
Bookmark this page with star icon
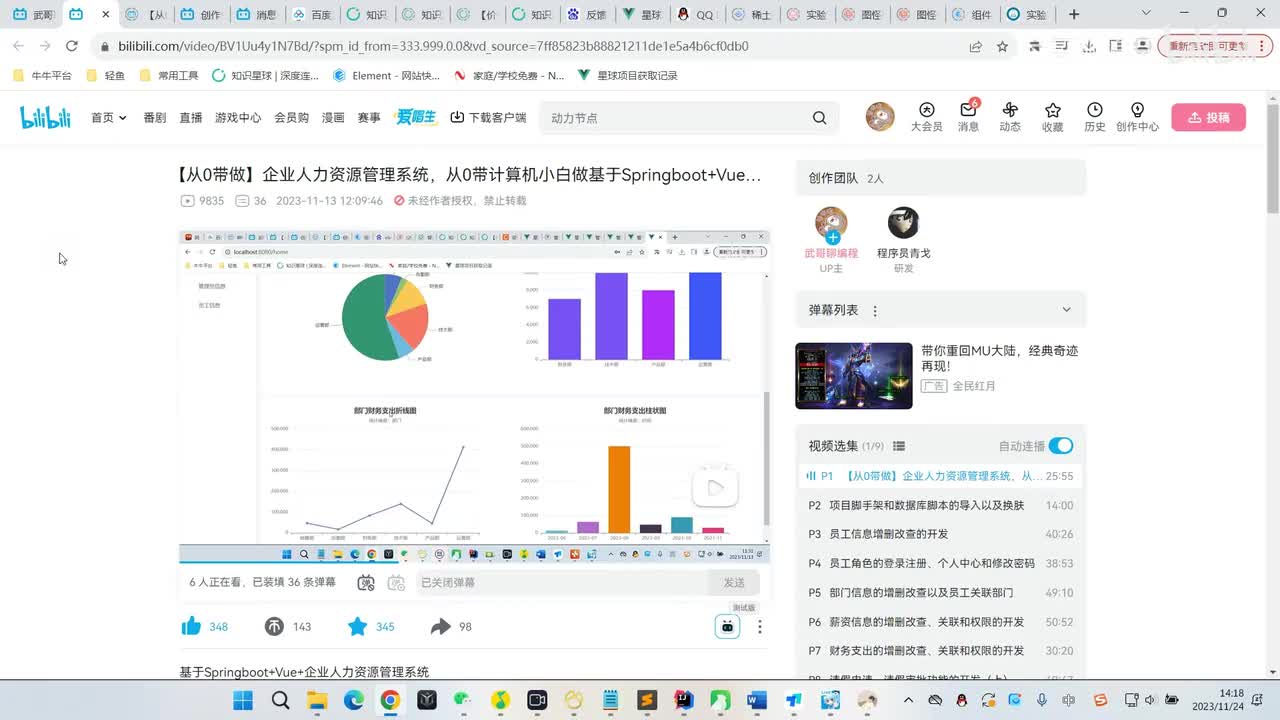(1002, 46)
